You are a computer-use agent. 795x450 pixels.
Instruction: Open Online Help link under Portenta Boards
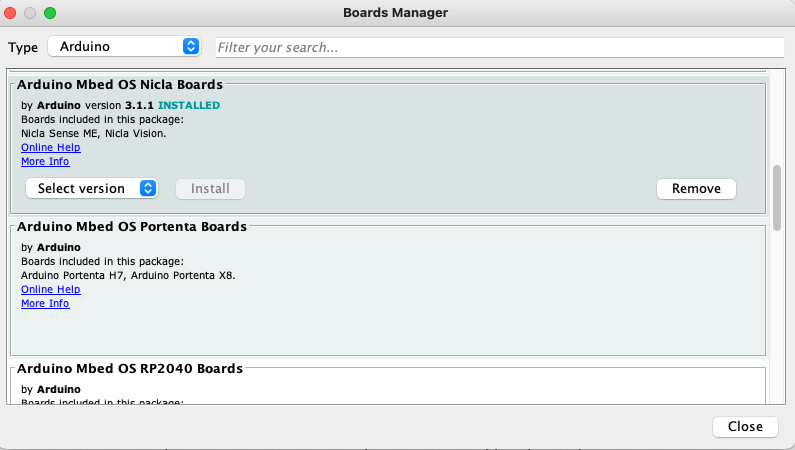(x=51, y=289)
